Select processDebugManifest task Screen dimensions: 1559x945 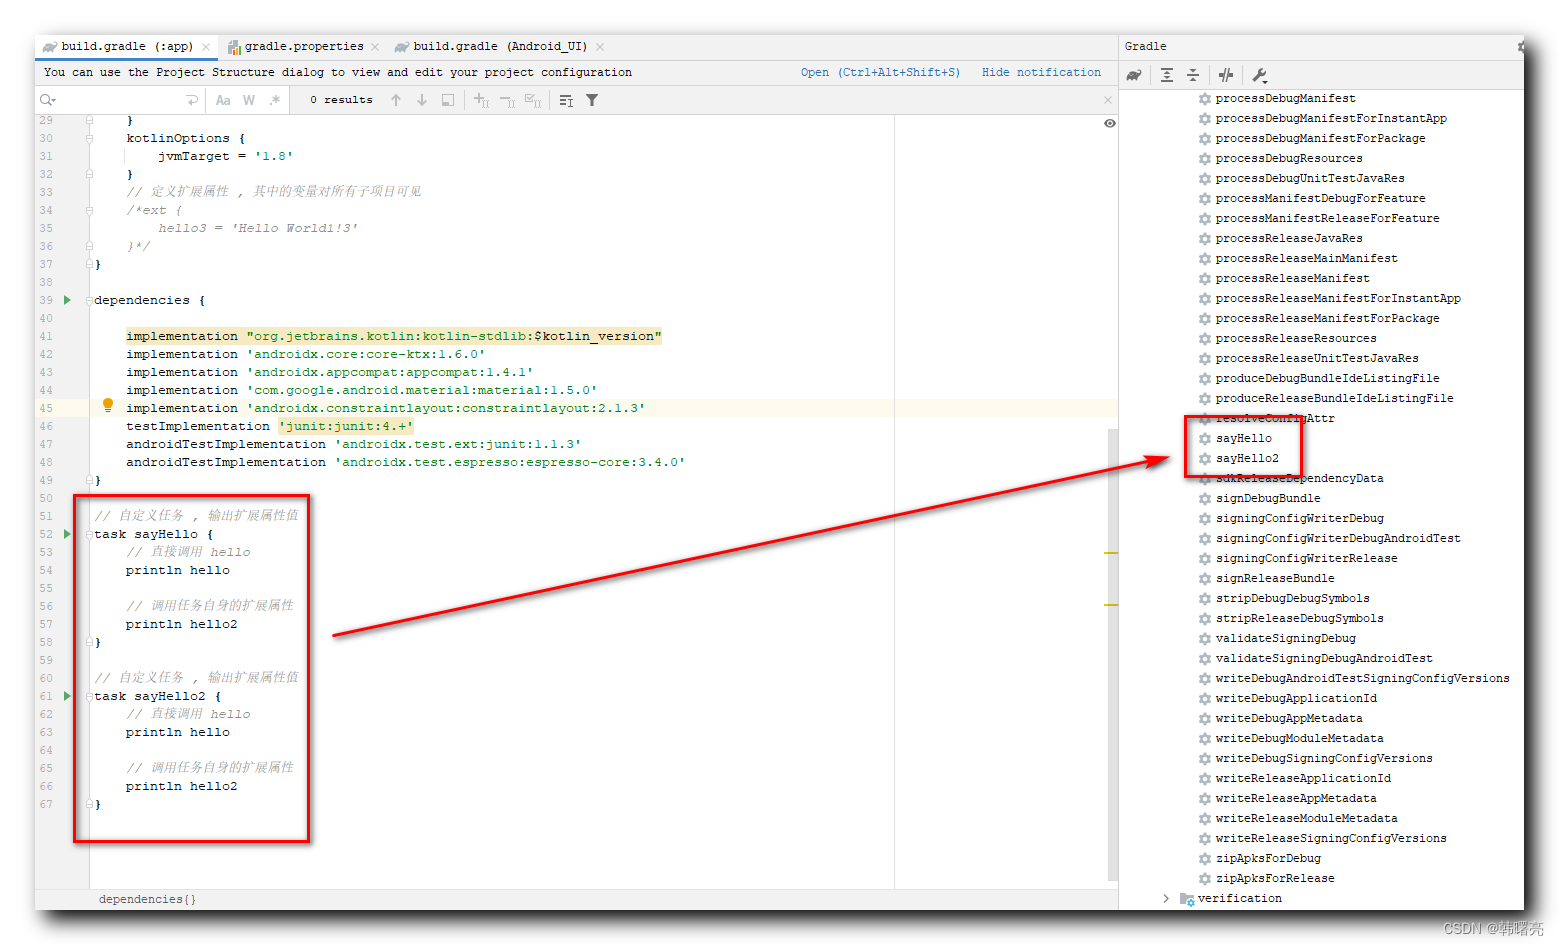(x=1286, y=98)
